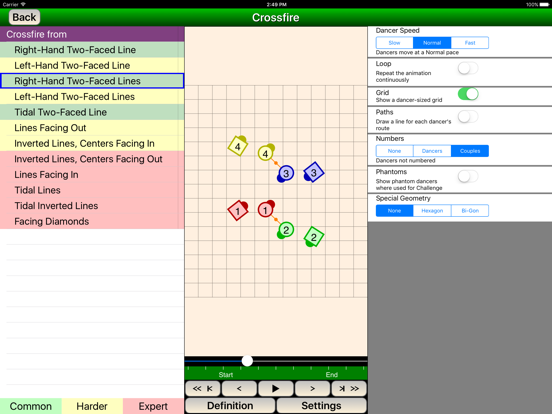Set Special Geometry to Bi-Gon
This screenshot has height=414, width=552.
pos(470,211)
